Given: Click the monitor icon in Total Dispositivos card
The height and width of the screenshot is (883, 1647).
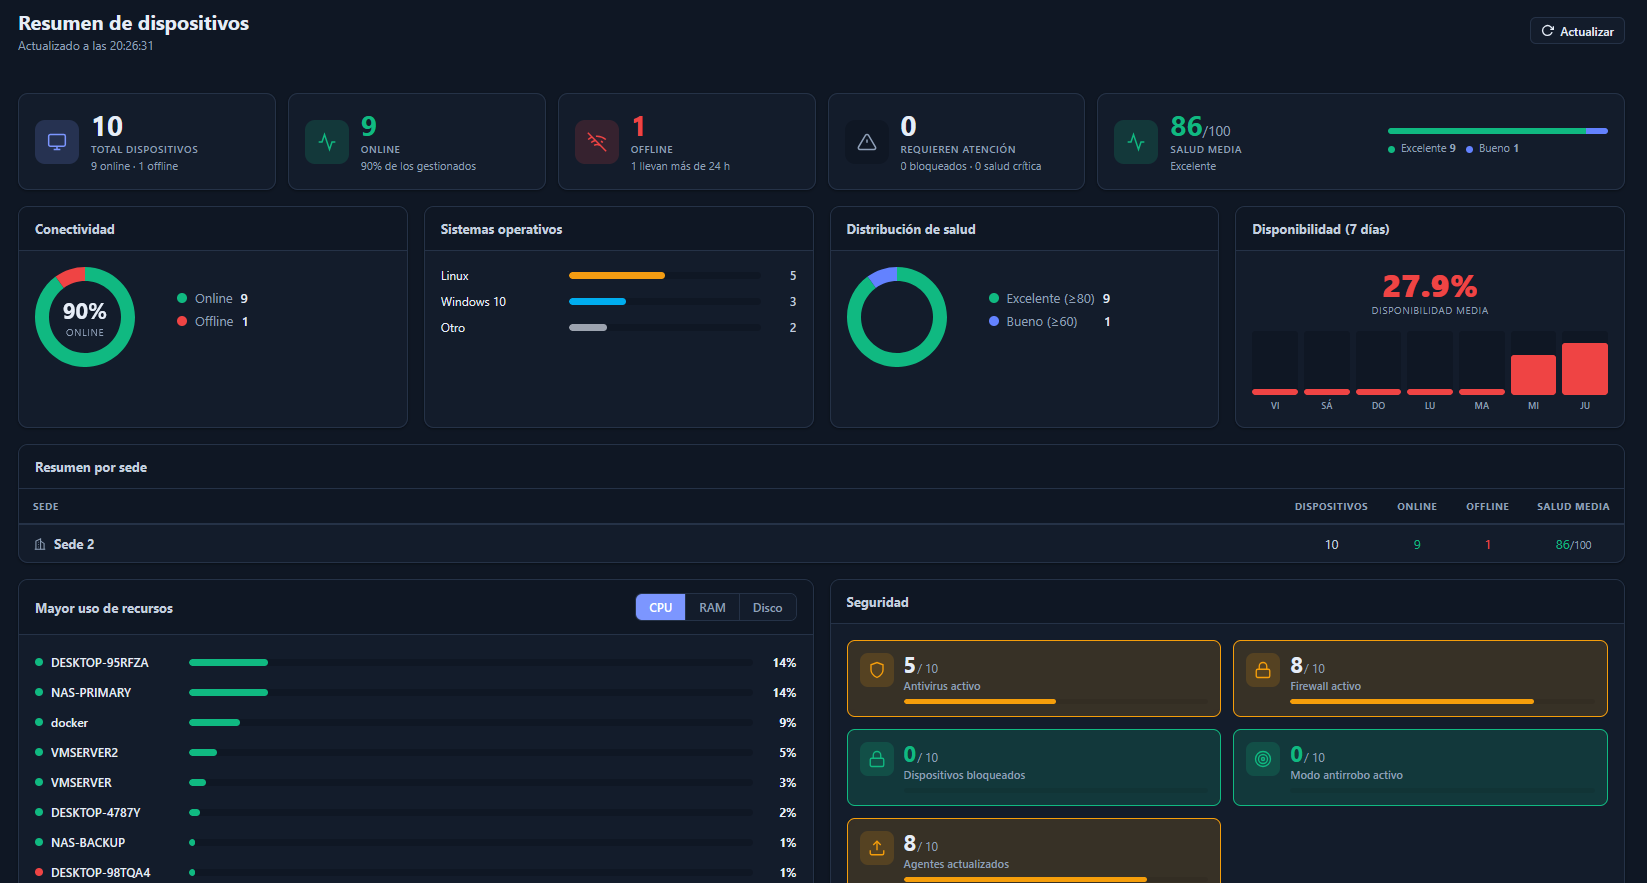Looking at the screenshot, I should tap(57, 142).
